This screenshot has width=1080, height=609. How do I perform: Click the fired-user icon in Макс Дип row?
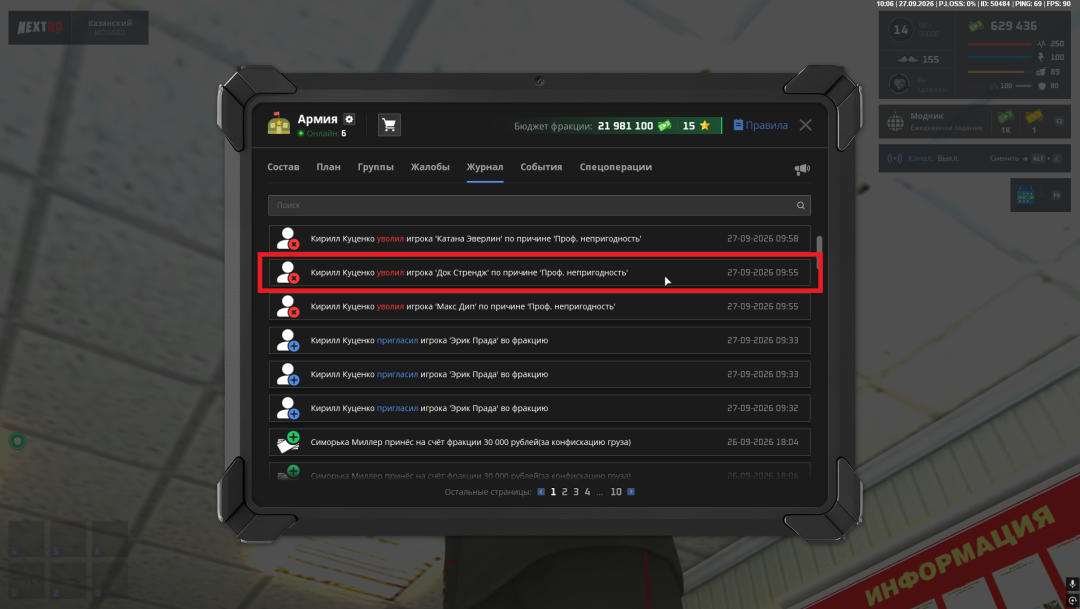pyautogui.click(x=288, y=307)
